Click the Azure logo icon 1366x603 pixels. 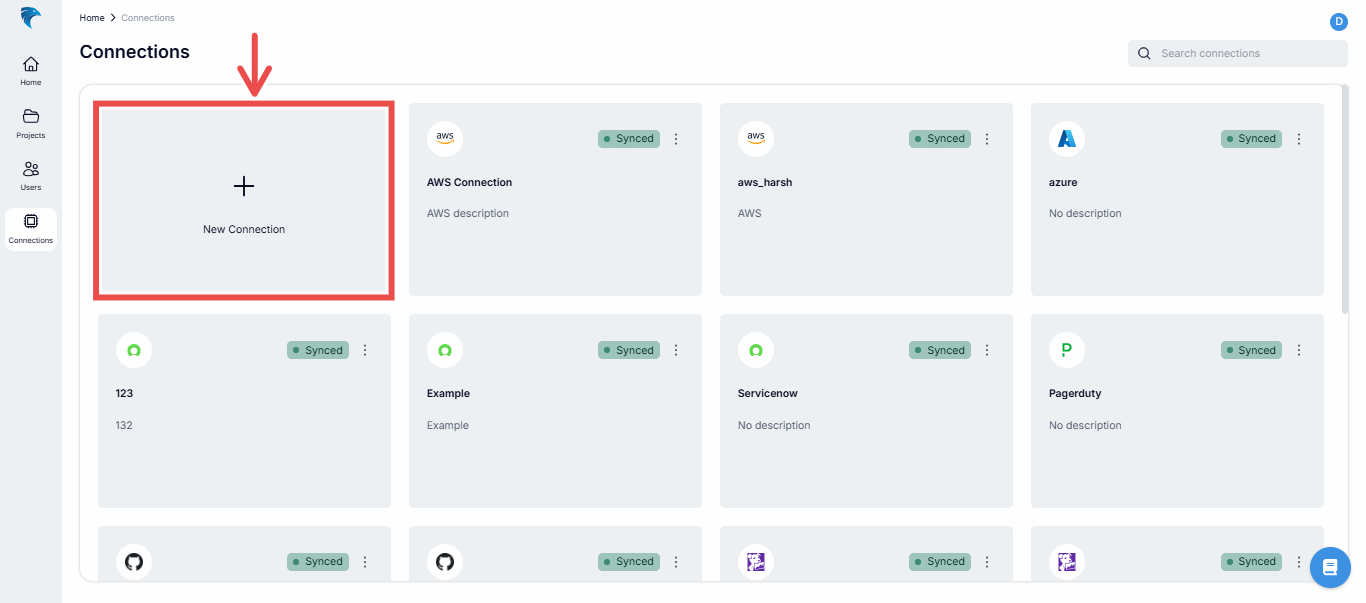point(1067,138)
